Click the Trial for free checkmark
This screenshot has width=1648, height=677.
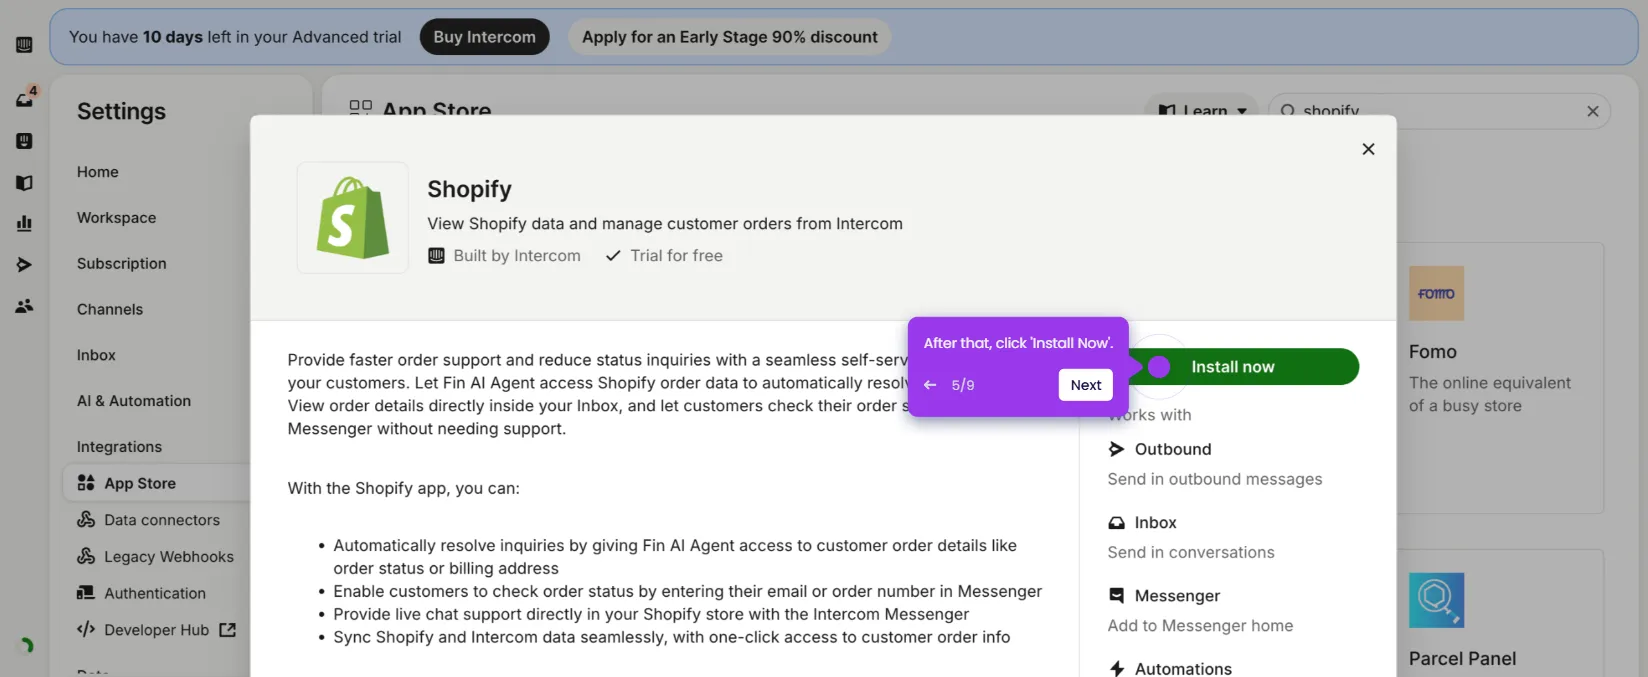pyautogui.click(x=613, y=256)
